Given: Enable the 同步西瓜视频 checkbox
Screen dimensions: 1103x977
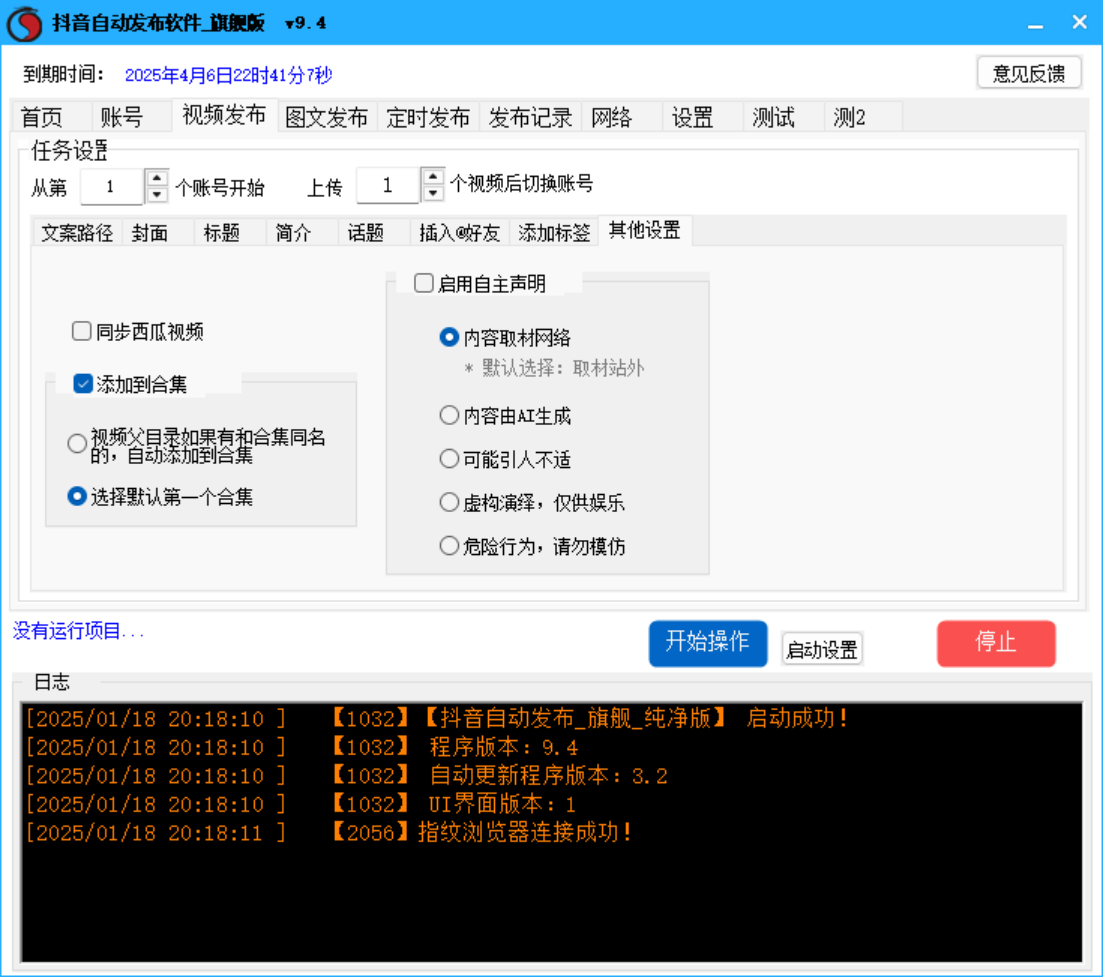Looking at the screenshot, I should tap(82, 331).
